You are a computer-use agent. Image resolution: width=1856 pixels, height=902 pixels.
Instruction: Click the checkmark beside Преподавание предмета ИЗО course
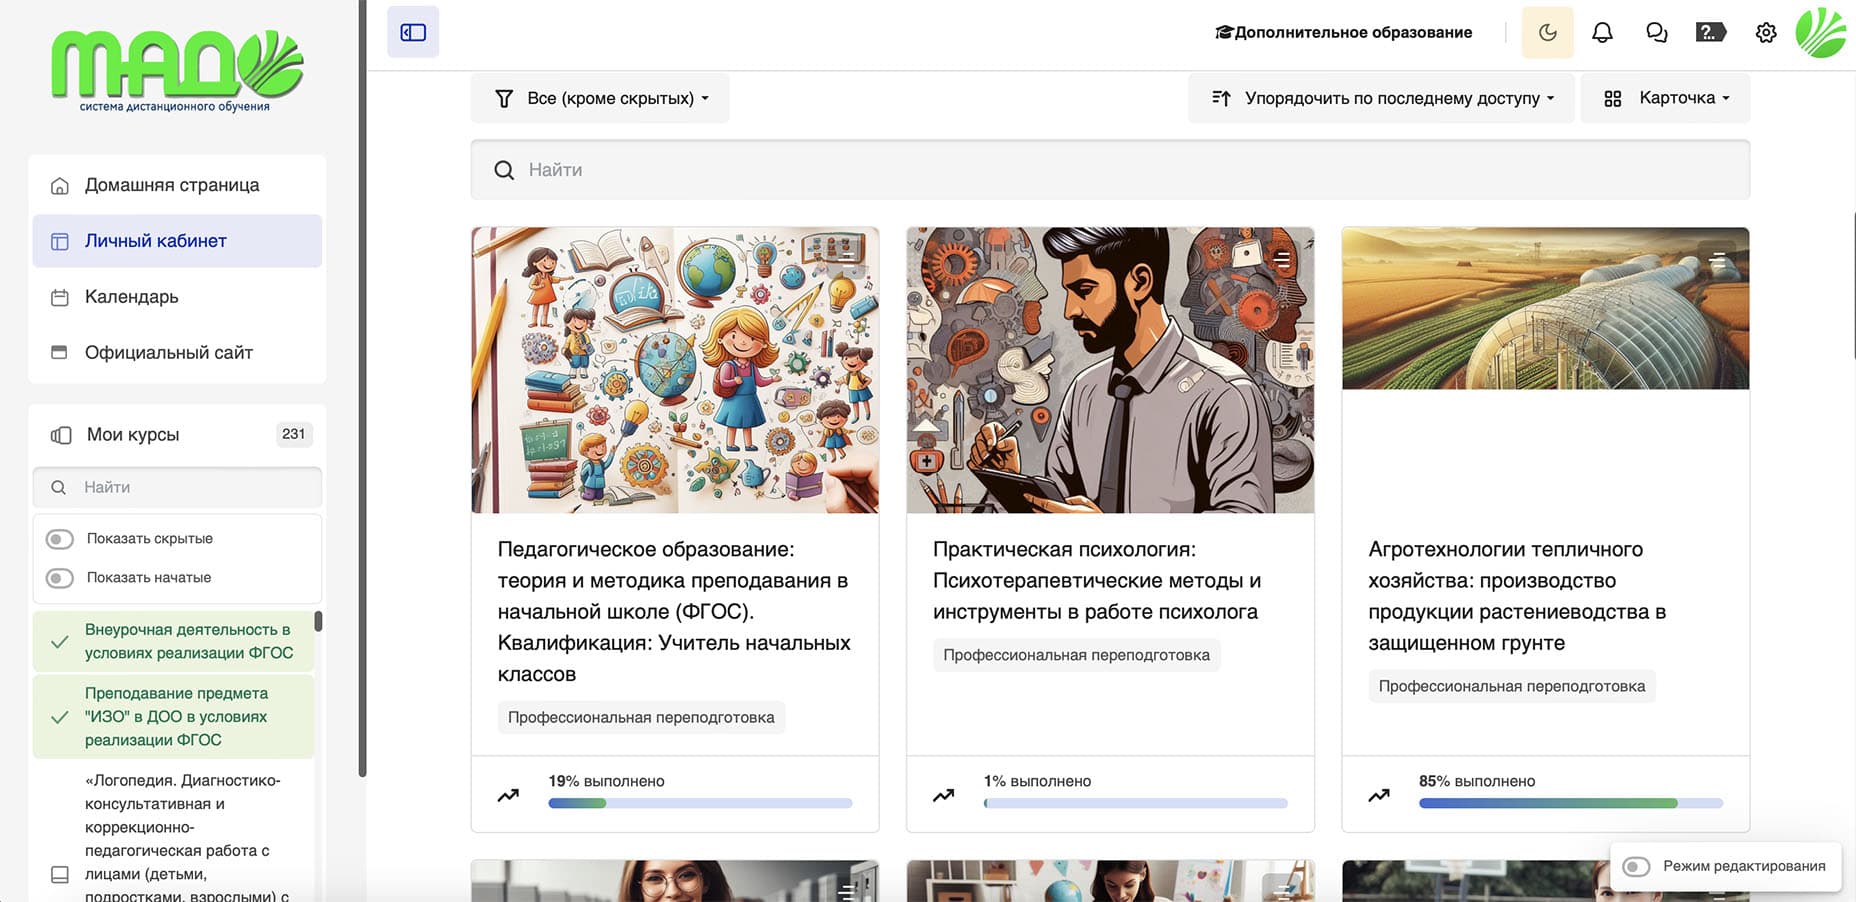[x=60, y=717]
